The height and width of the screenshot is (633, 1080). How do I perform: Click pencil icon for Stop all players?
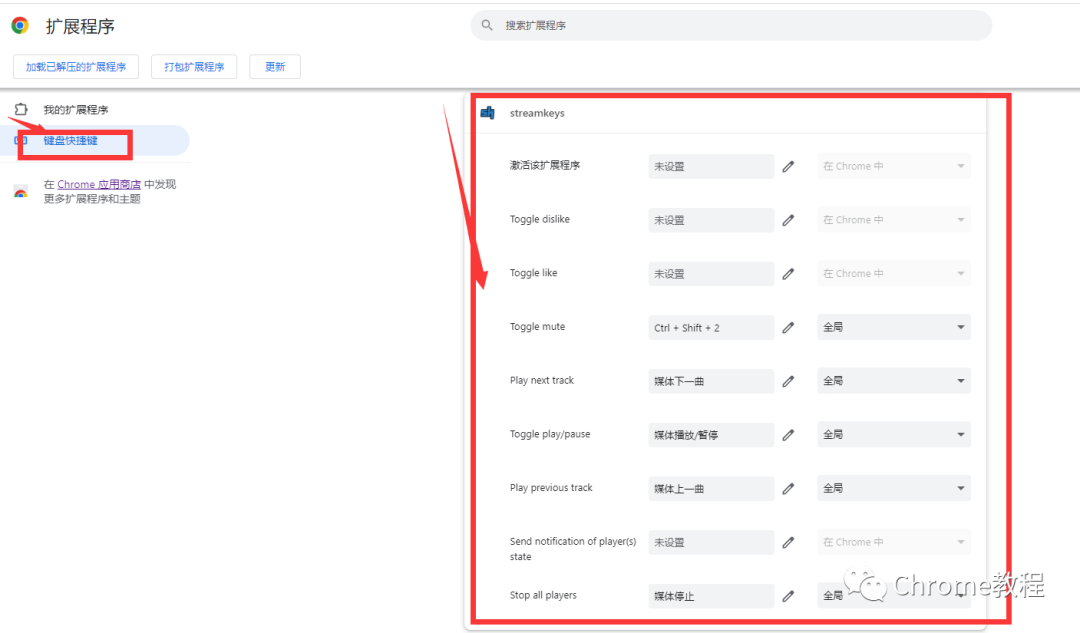click(788, 596)
